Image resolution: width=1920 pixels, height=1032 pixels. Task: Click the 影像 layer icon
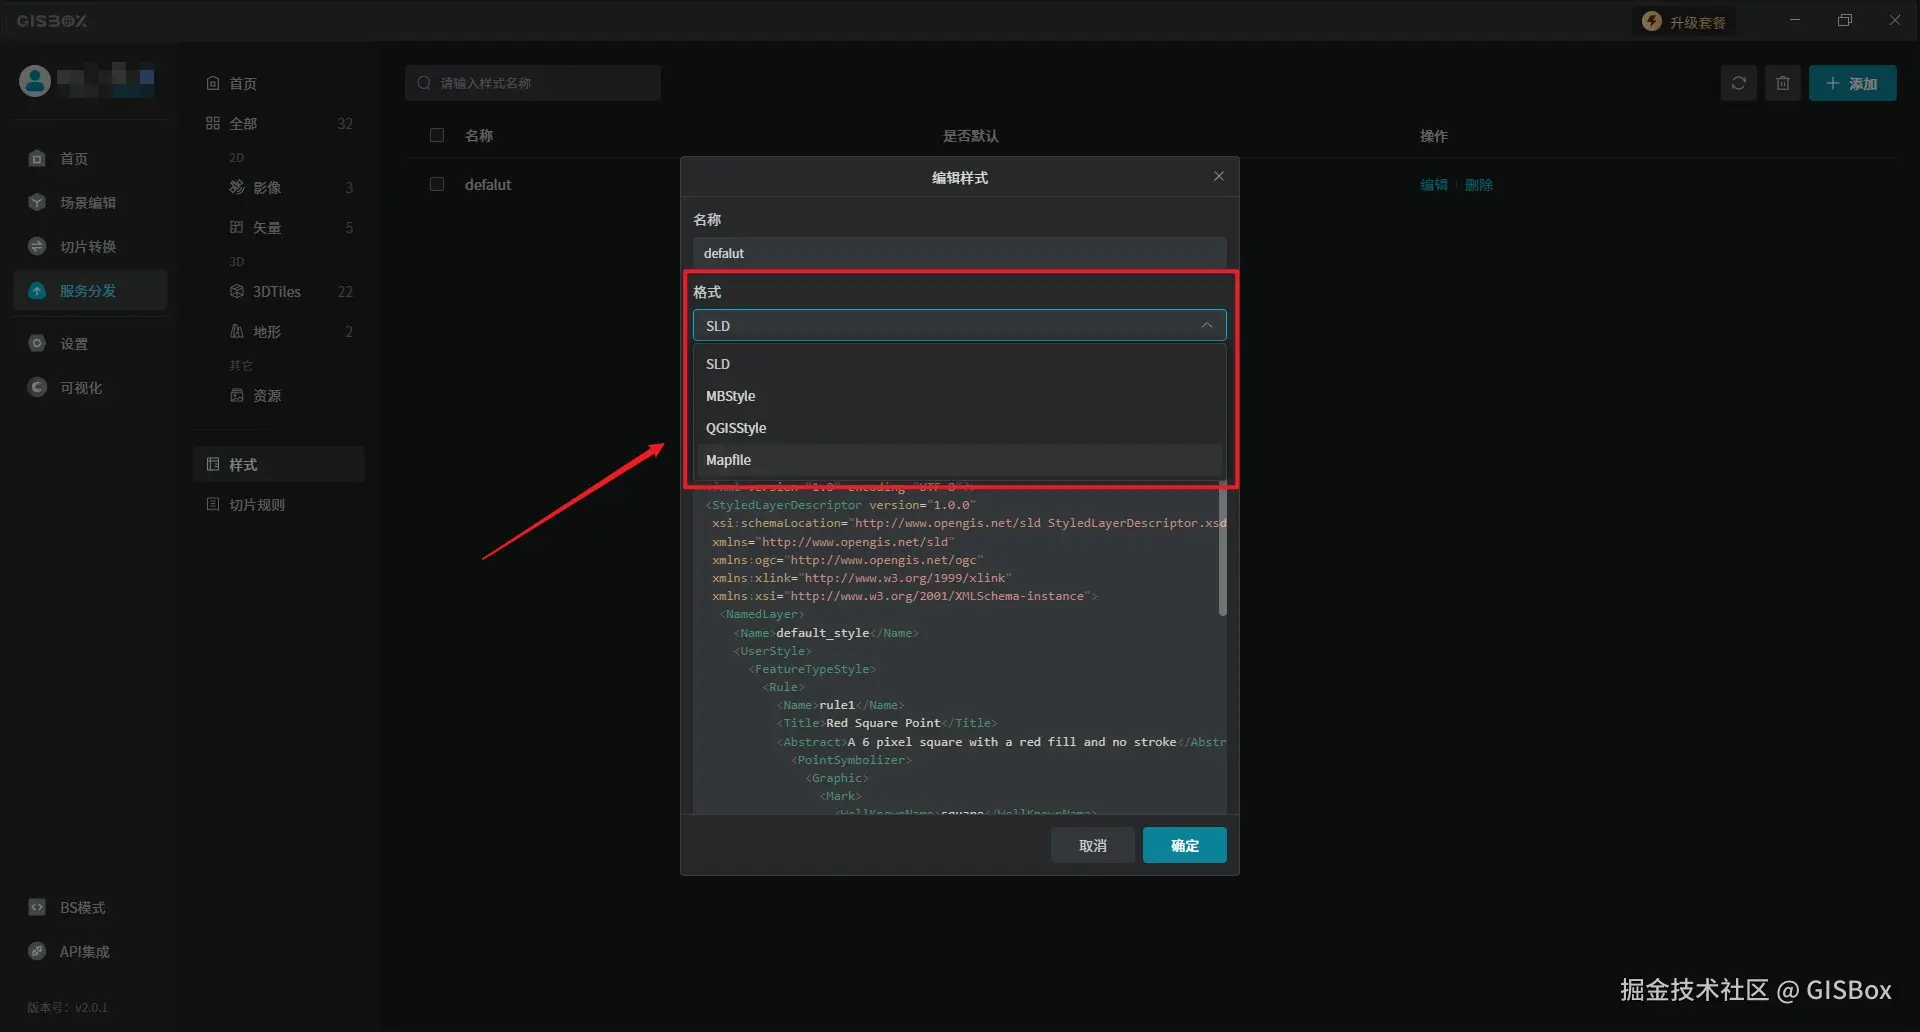[x=237, y=188]
